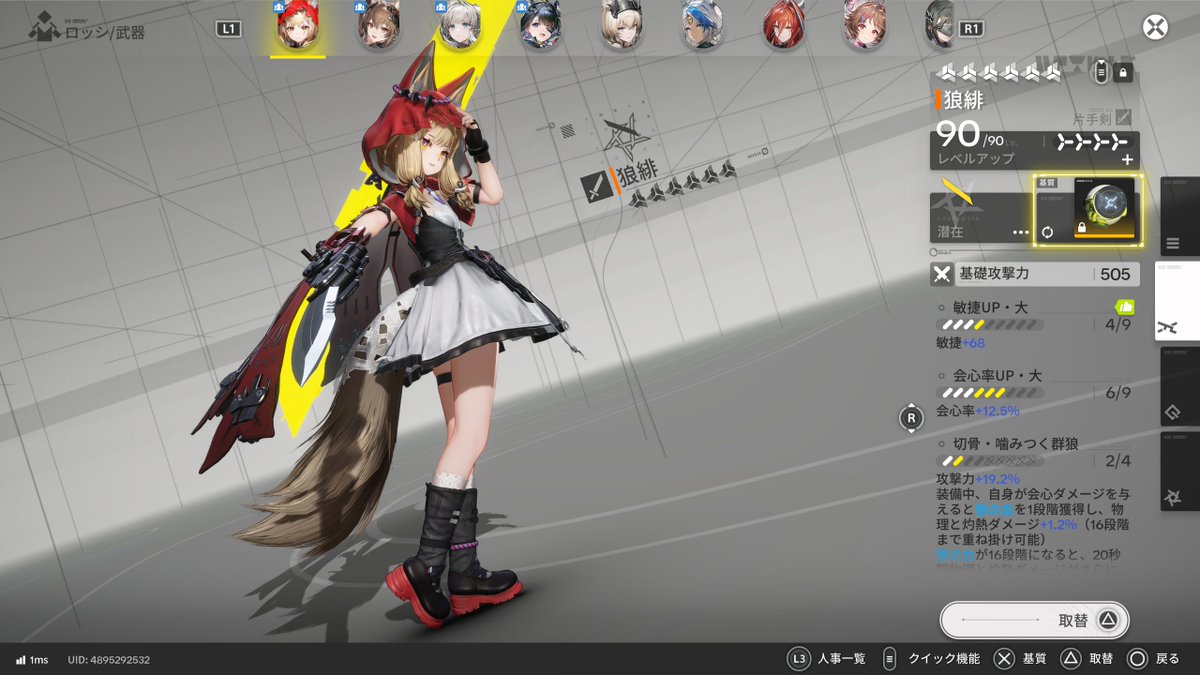Click the R1 next-character button
1200x675 pixels.
[970, 29]
